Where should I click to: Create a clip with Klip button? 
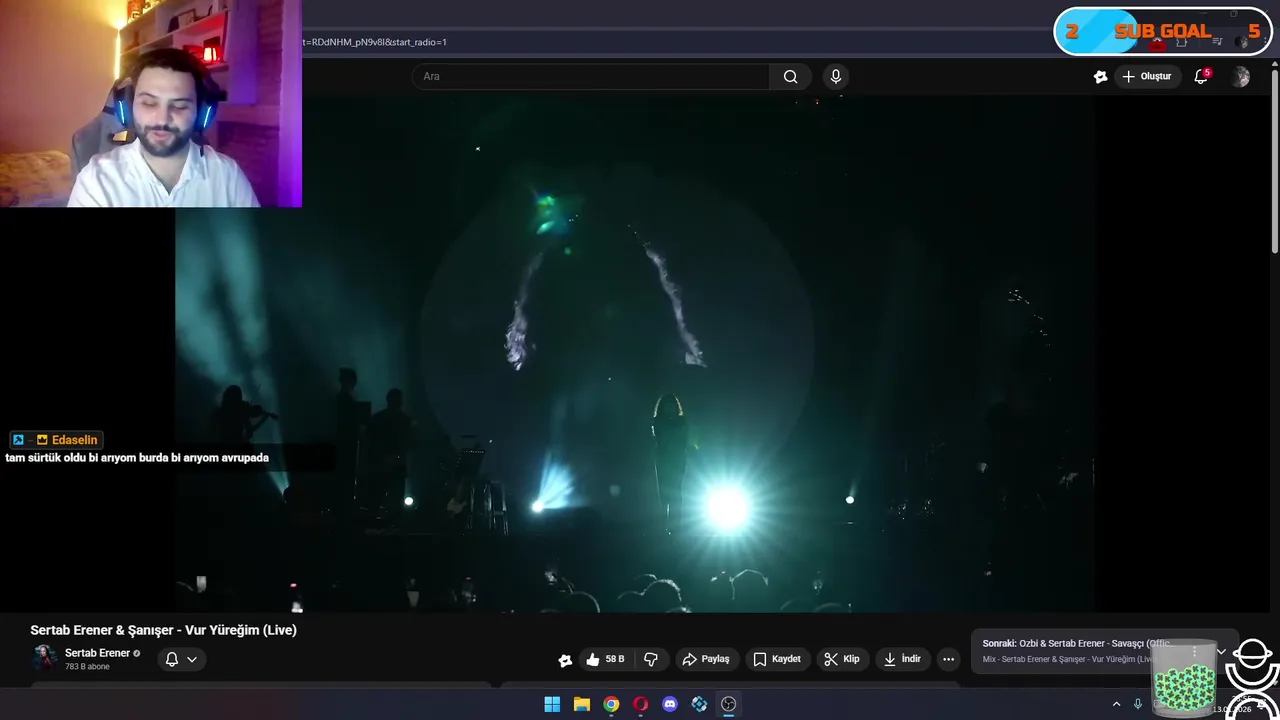[842, 659]
